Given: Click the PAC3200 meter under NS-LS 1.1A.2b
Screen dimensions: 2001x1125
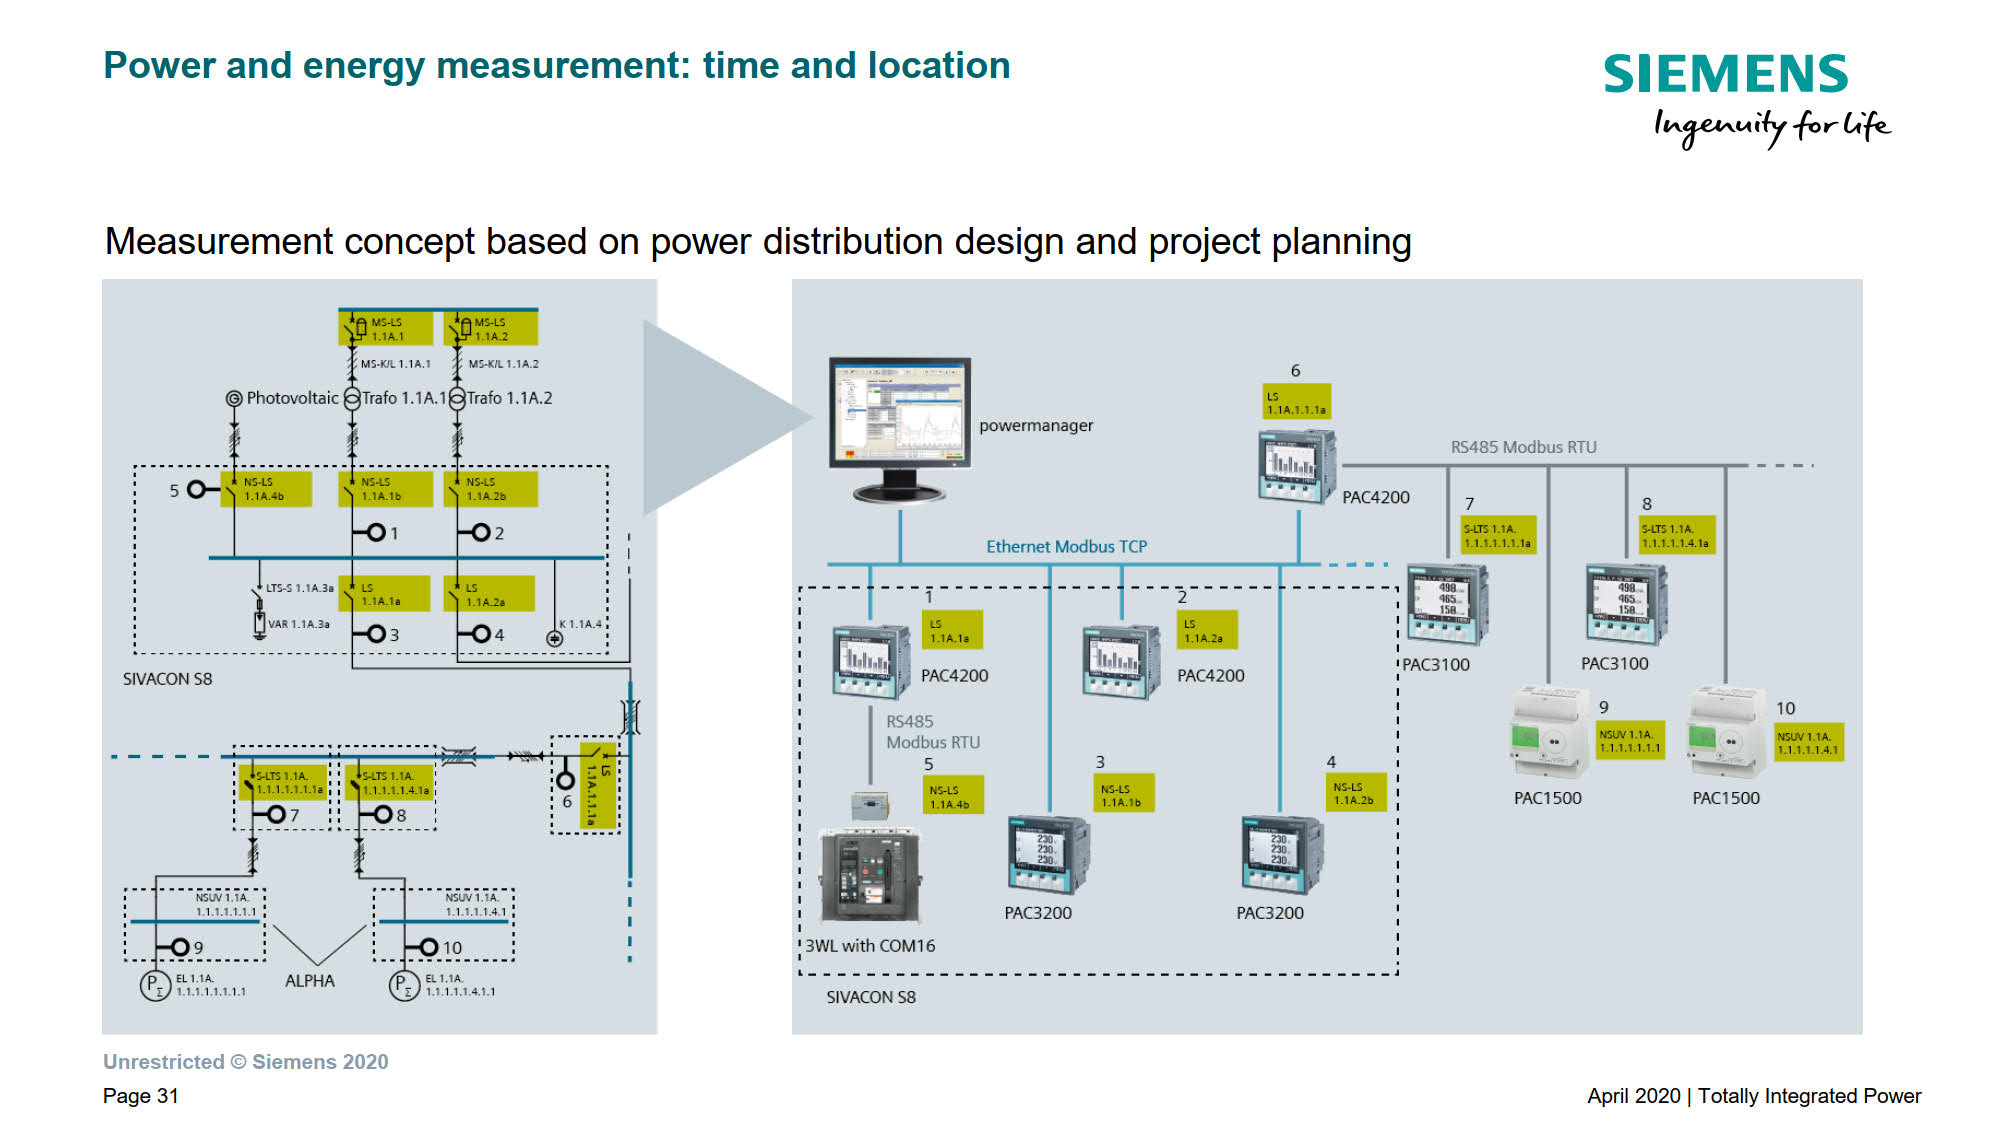Looking at the screenshot, I should pyautogui.click(x=1280, y=854).
